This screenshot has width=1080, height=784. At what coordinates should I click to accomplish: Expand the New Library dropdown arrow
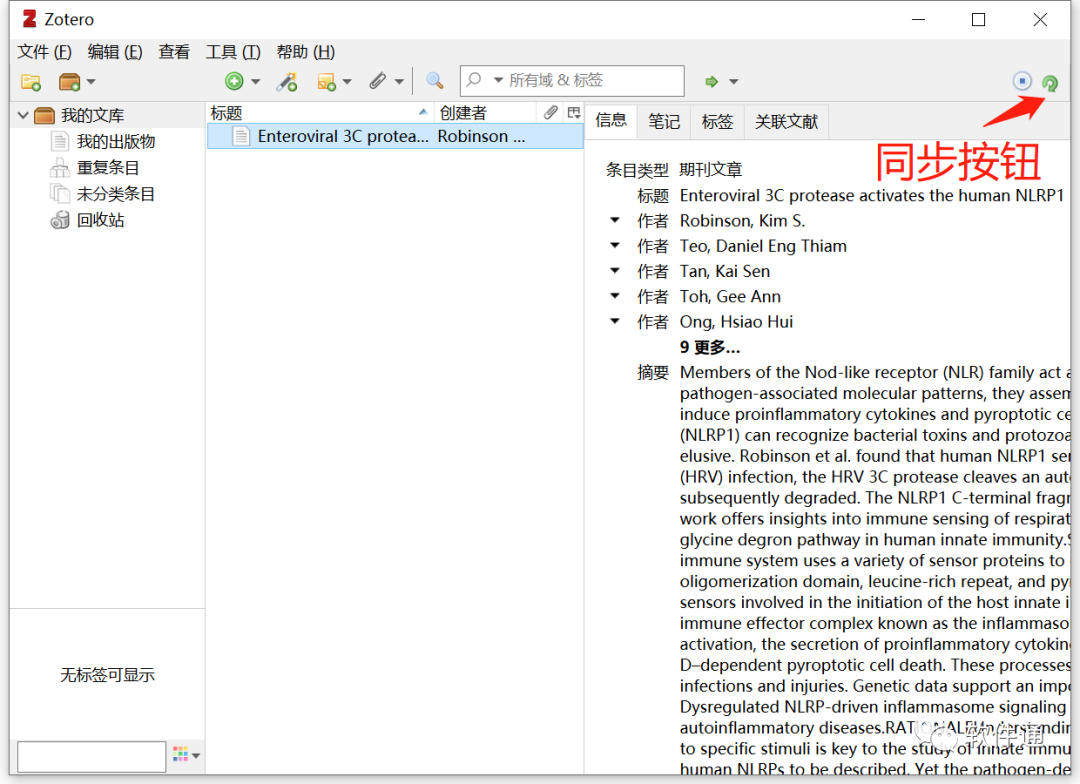pos(91,82)
